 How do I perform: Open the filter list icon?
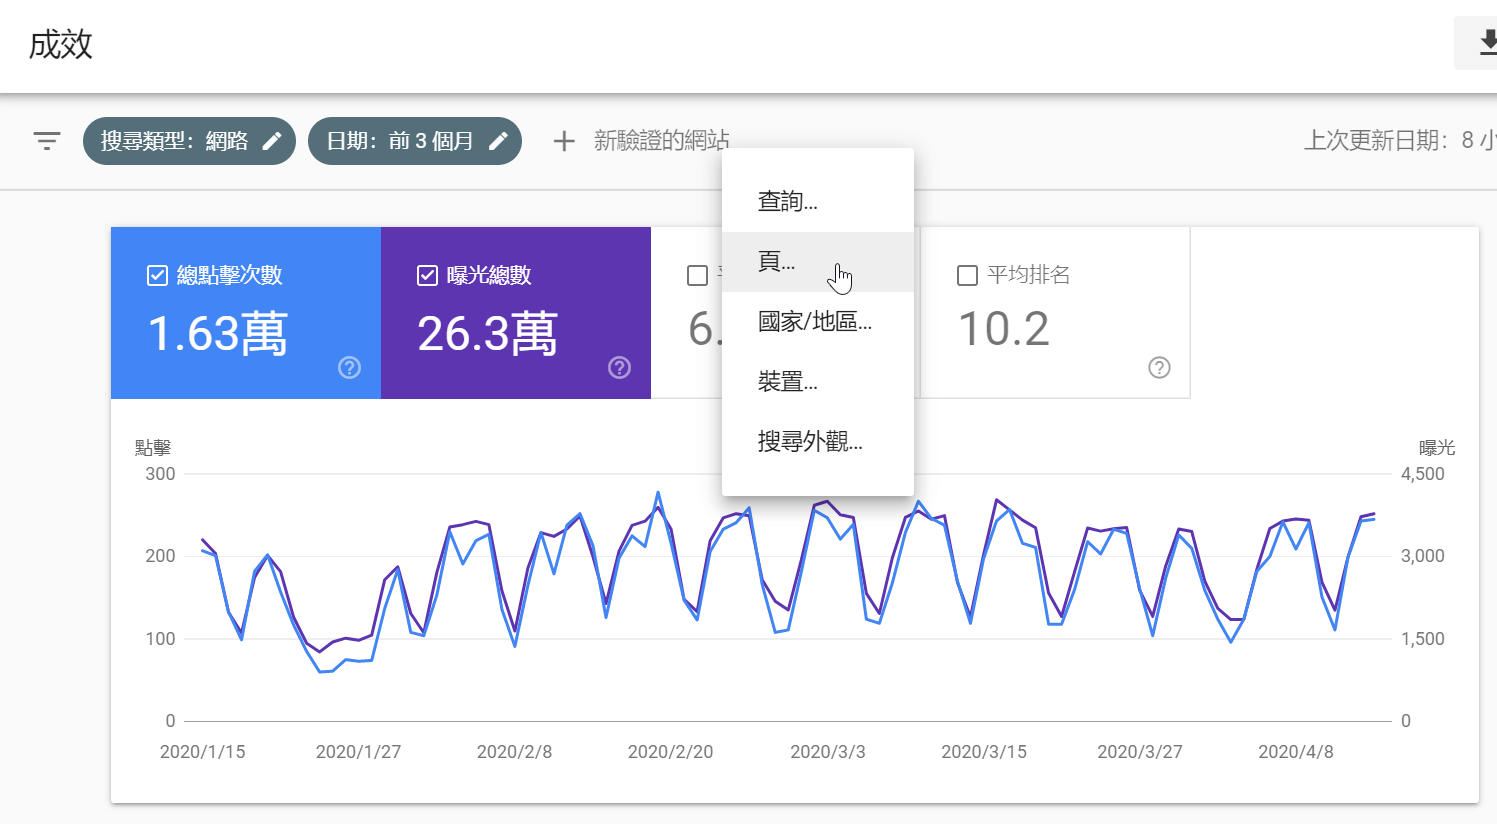(x=47, y=141)
